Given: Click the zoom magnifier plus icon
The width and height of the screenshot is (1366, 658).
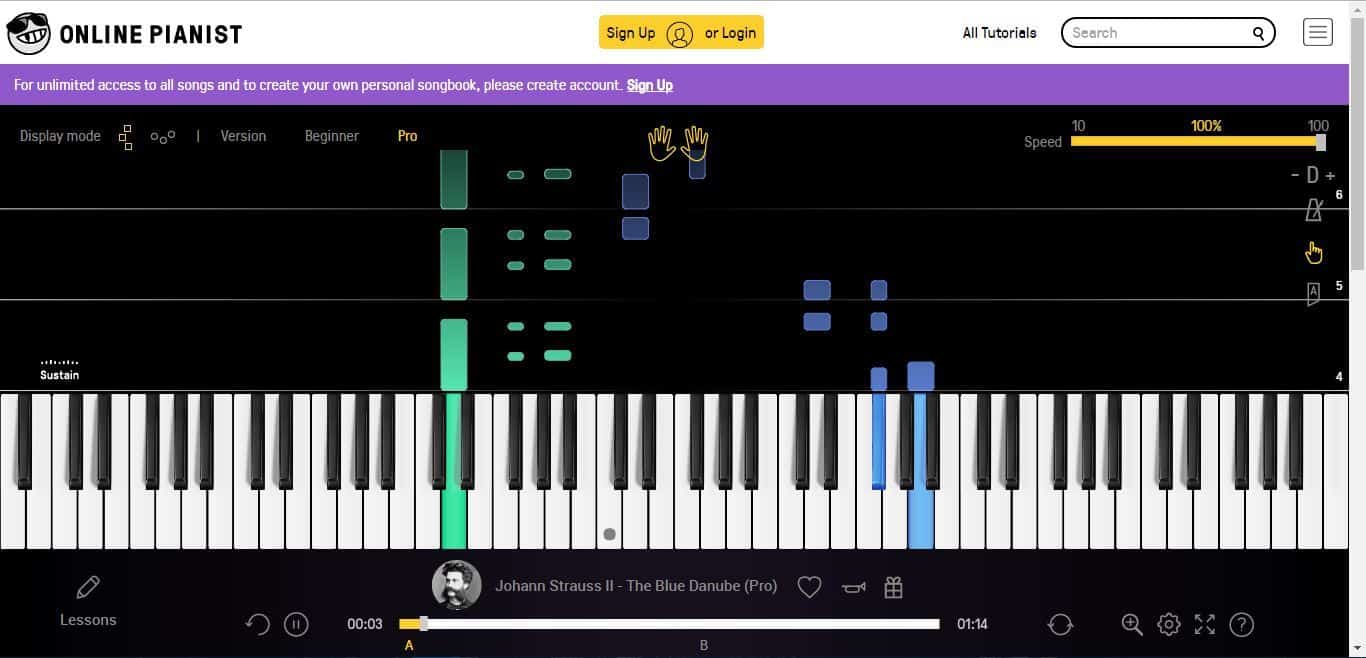Looking at the screenshot, I should pos(1132,625).
